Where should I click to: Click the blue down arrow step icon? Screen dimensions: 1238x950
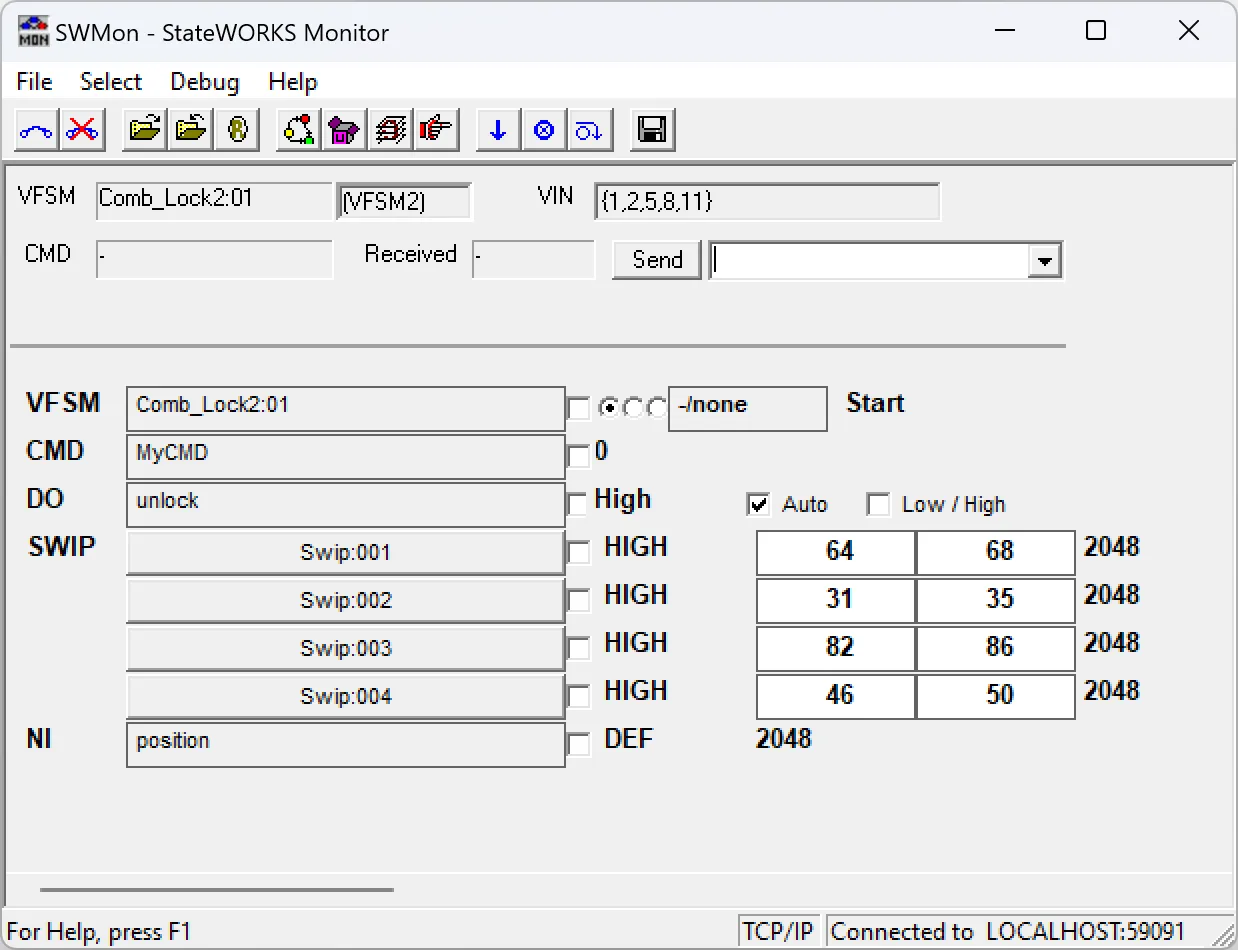click(498, 130)
